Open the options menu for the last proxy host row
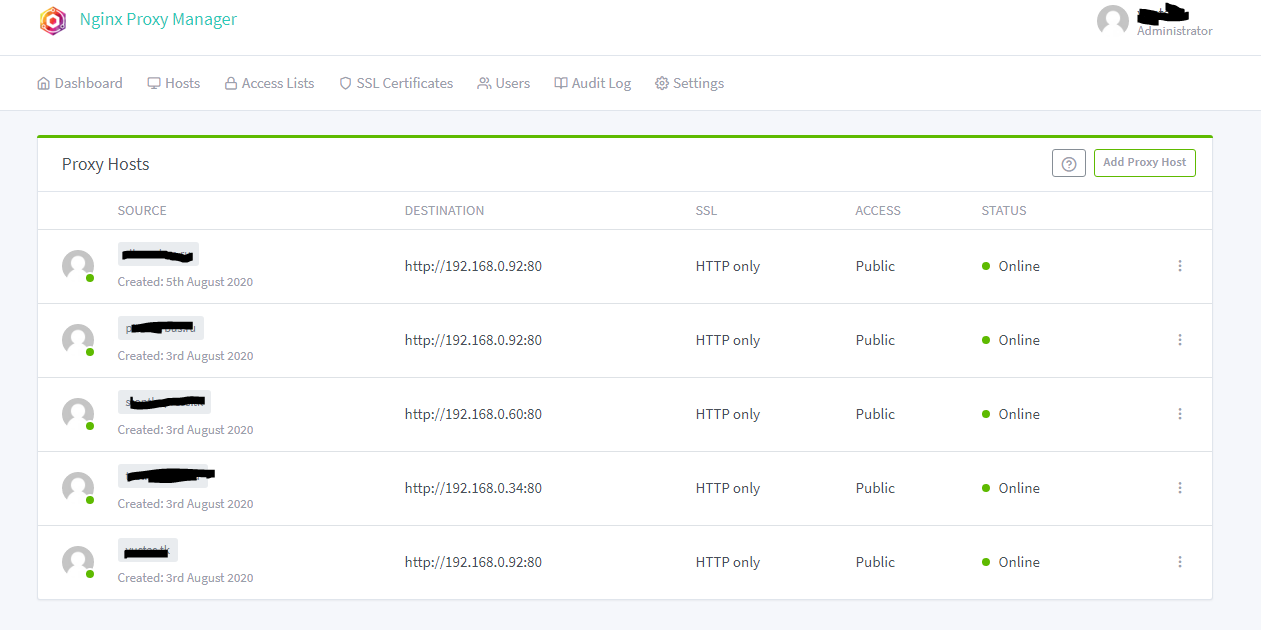 click(x=1180, y=562)
